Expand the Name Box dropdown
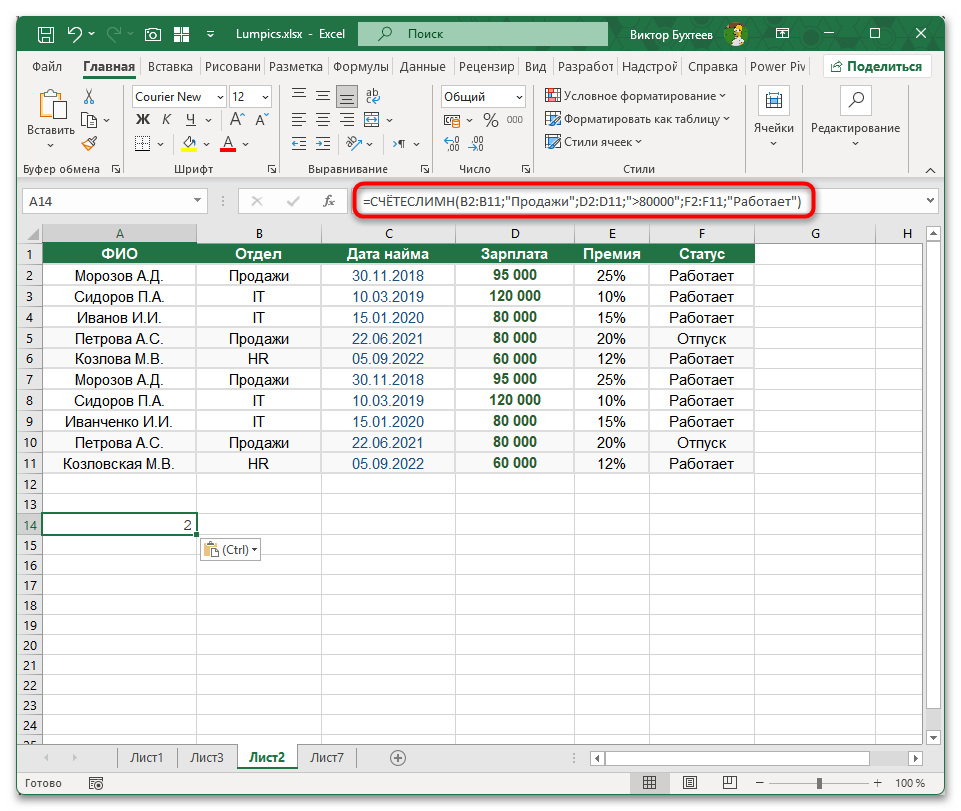 click(x=197, y=200)
